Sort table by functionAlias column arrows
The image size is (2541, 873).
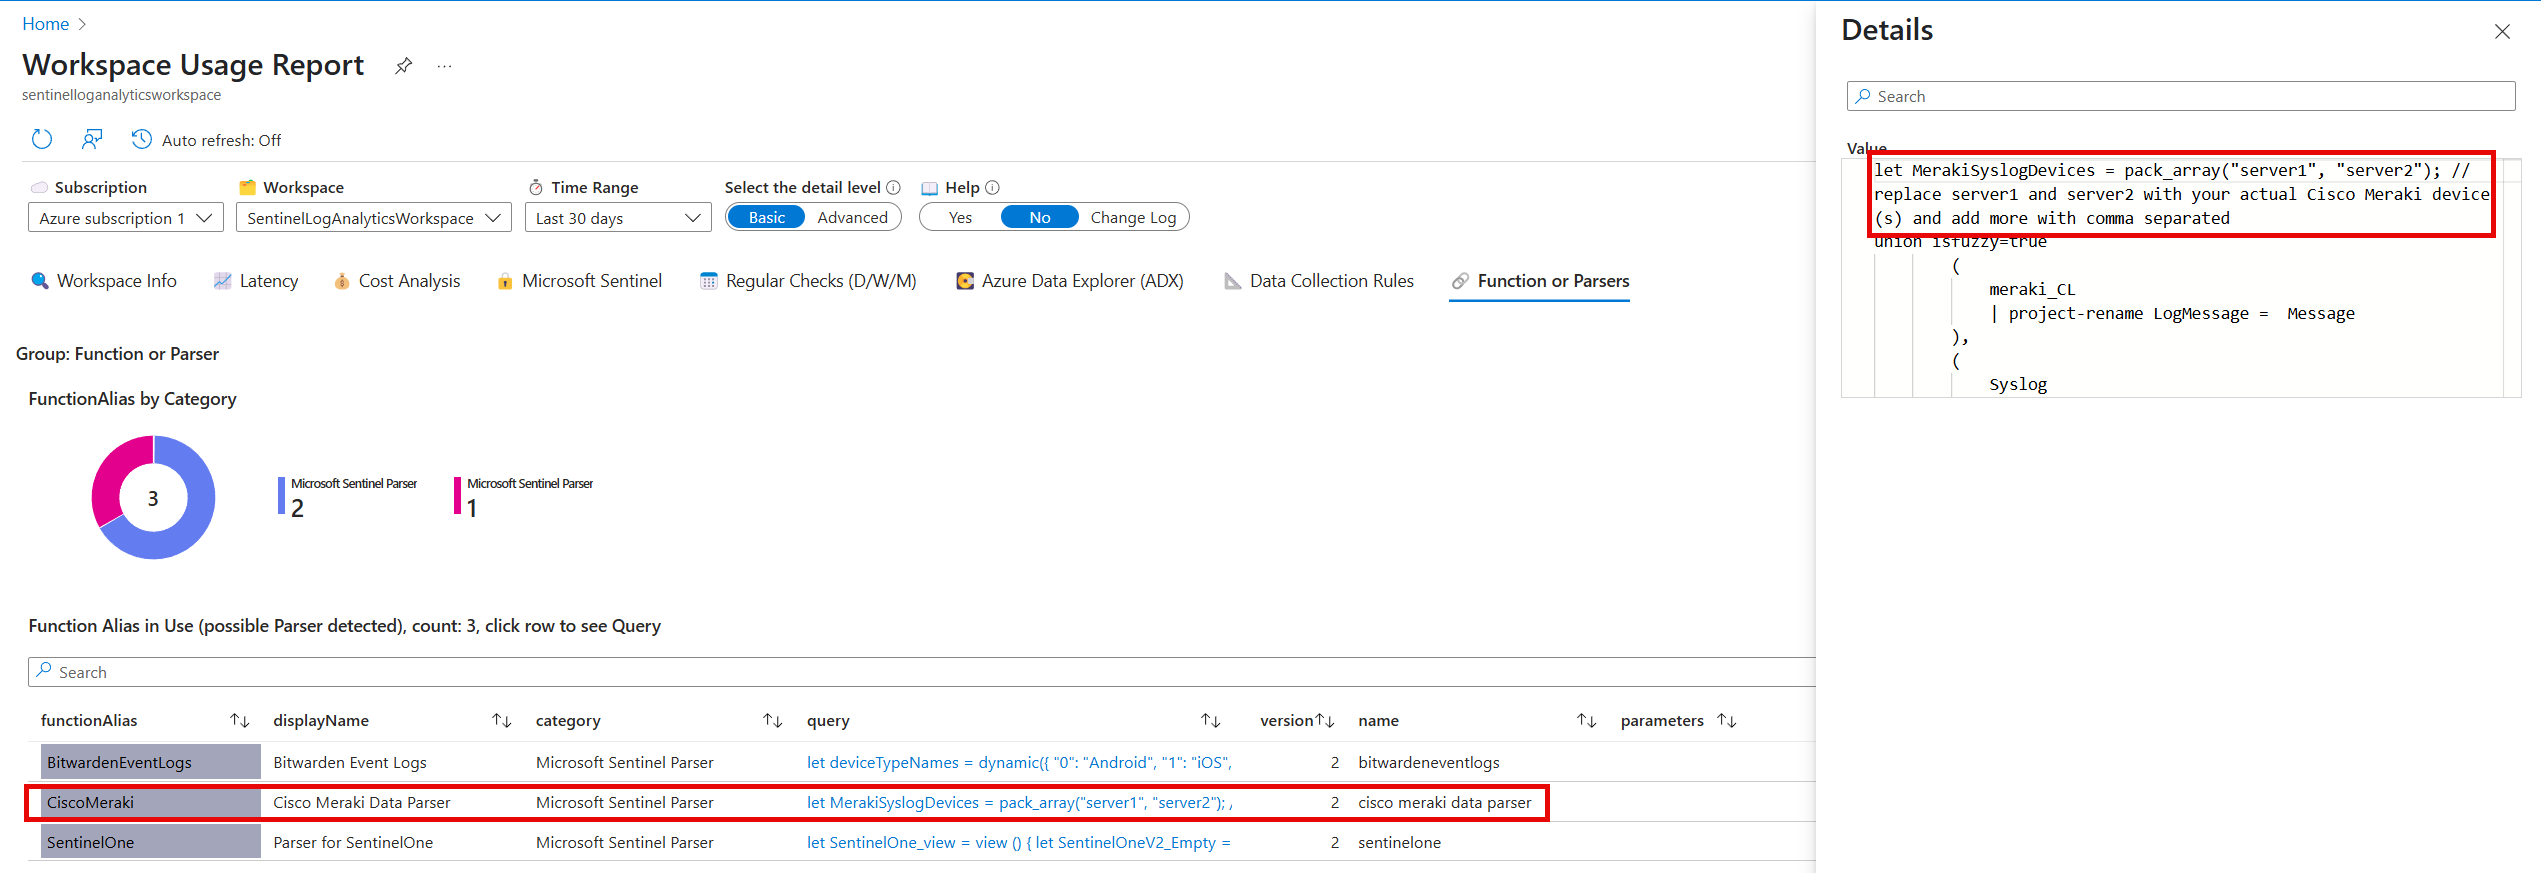tap(239, 720)
